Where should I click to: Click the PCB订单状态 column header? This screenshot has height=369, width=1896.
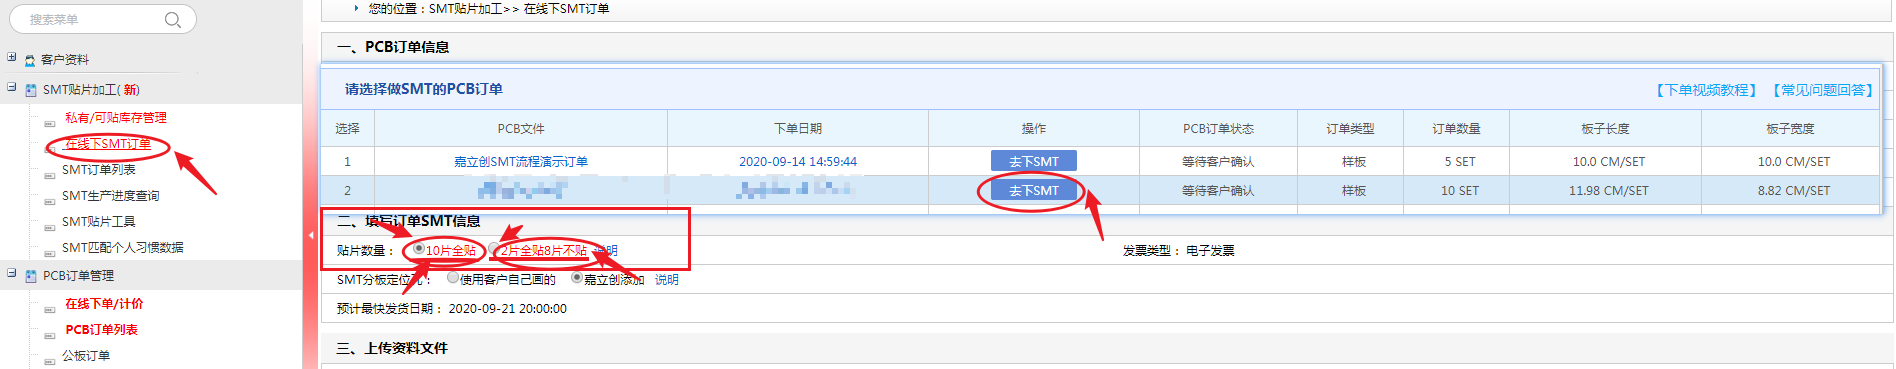(1218, 129)
